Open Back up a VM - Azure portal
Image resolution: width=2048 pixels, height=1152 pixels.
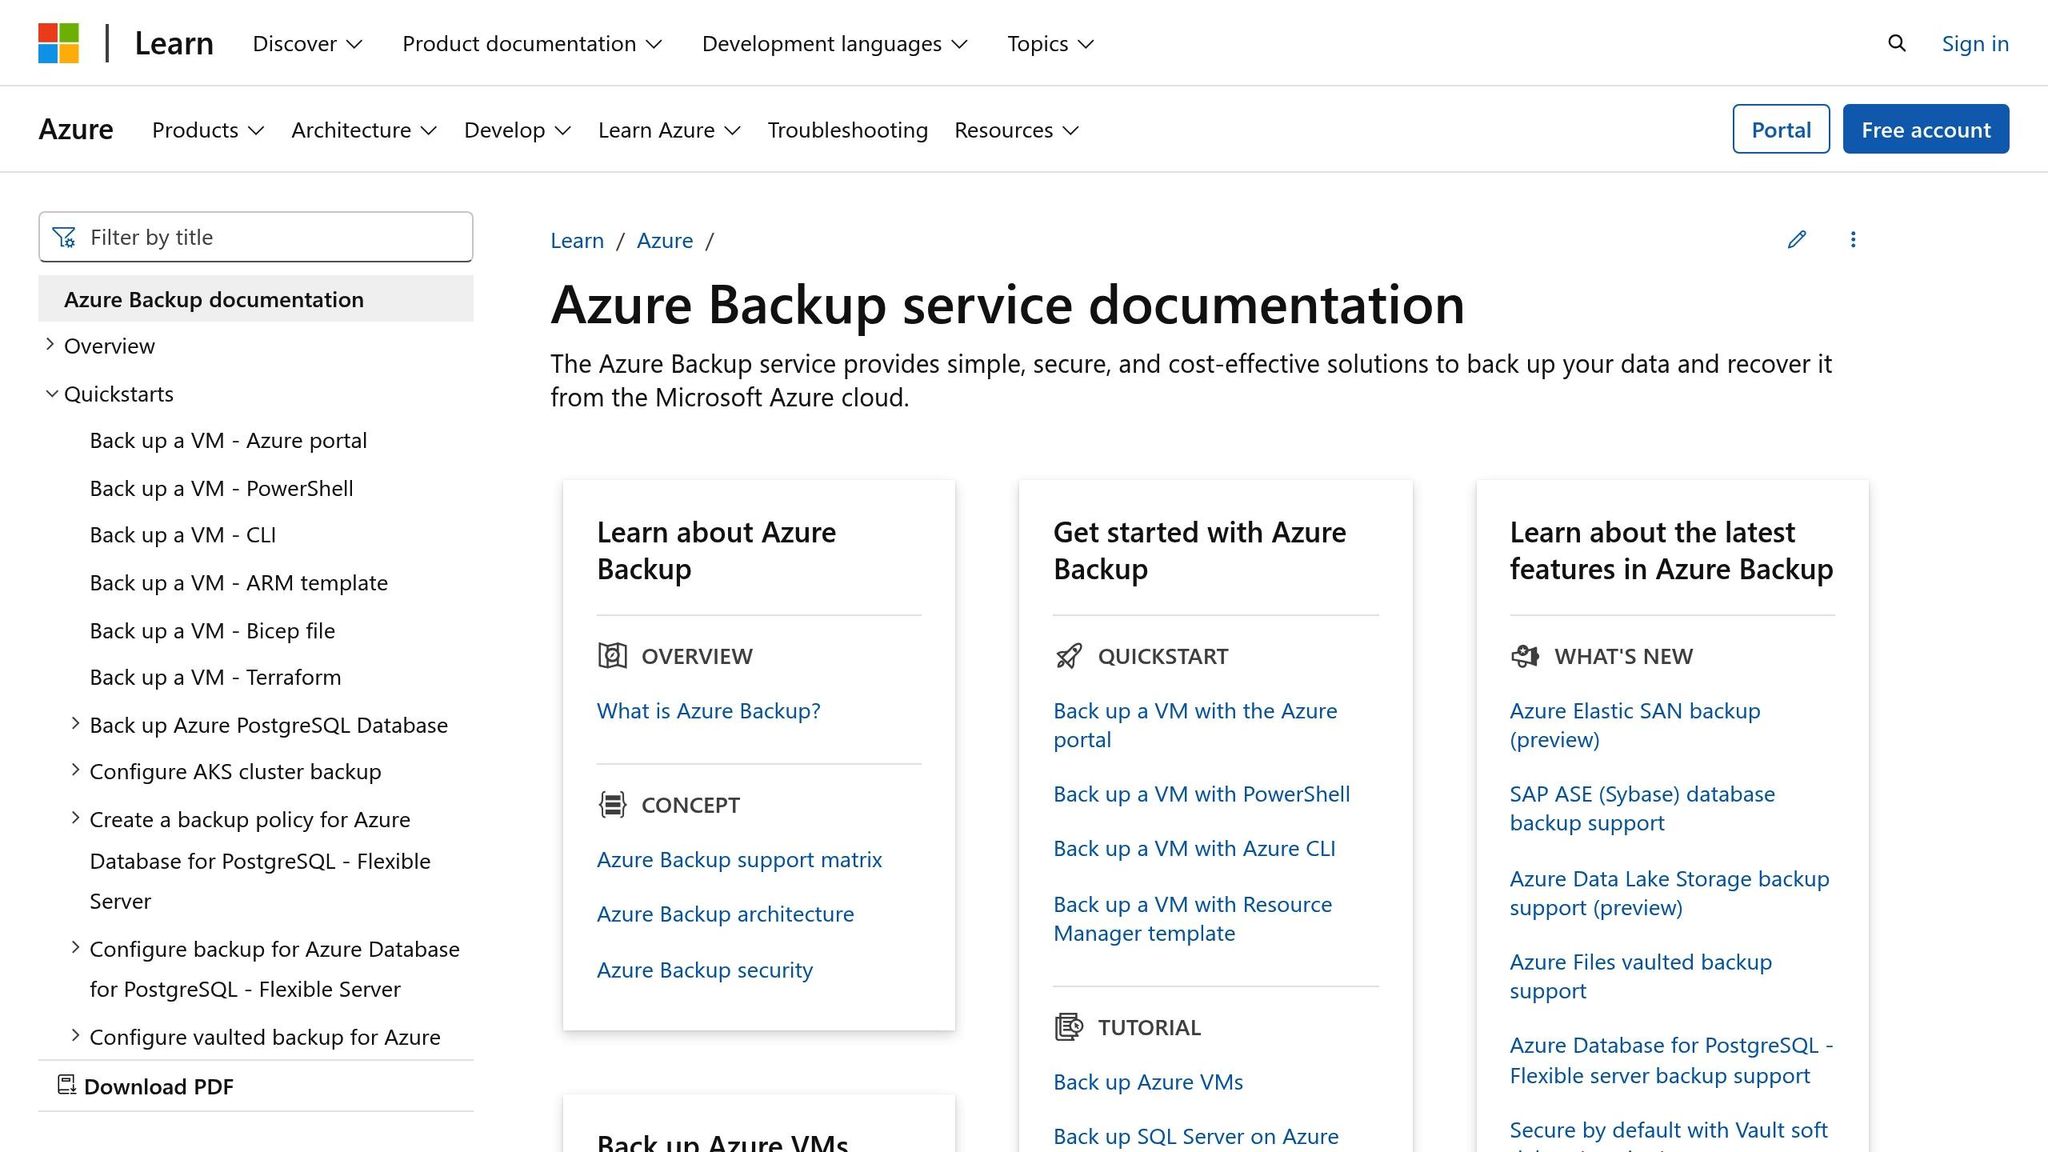tap(228, 441)
